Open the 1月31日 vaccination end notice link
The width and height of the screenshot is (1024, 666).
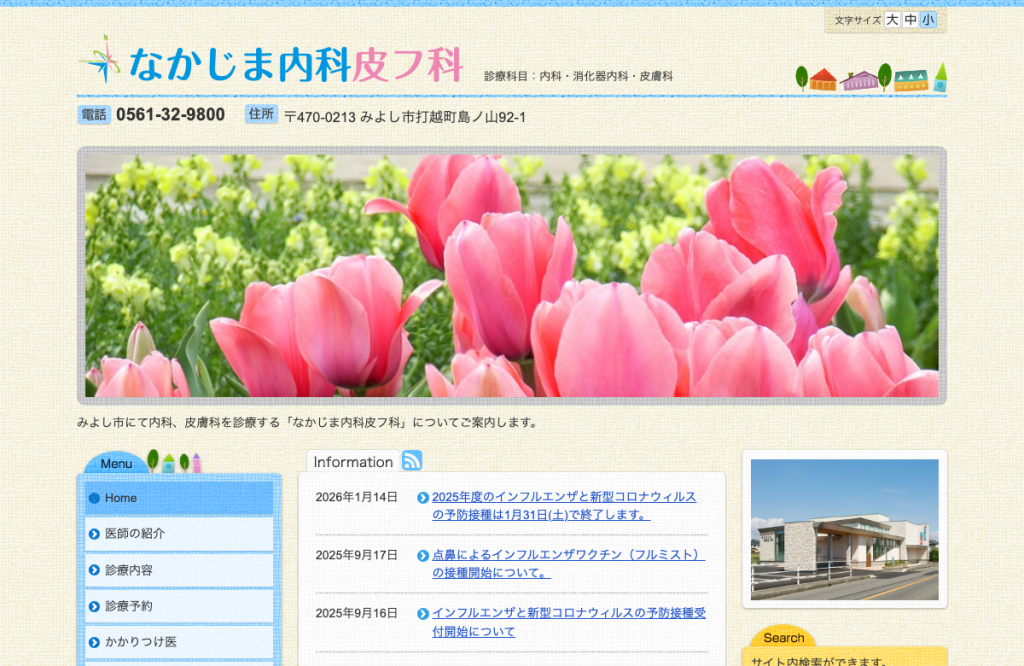coord(564,506)
